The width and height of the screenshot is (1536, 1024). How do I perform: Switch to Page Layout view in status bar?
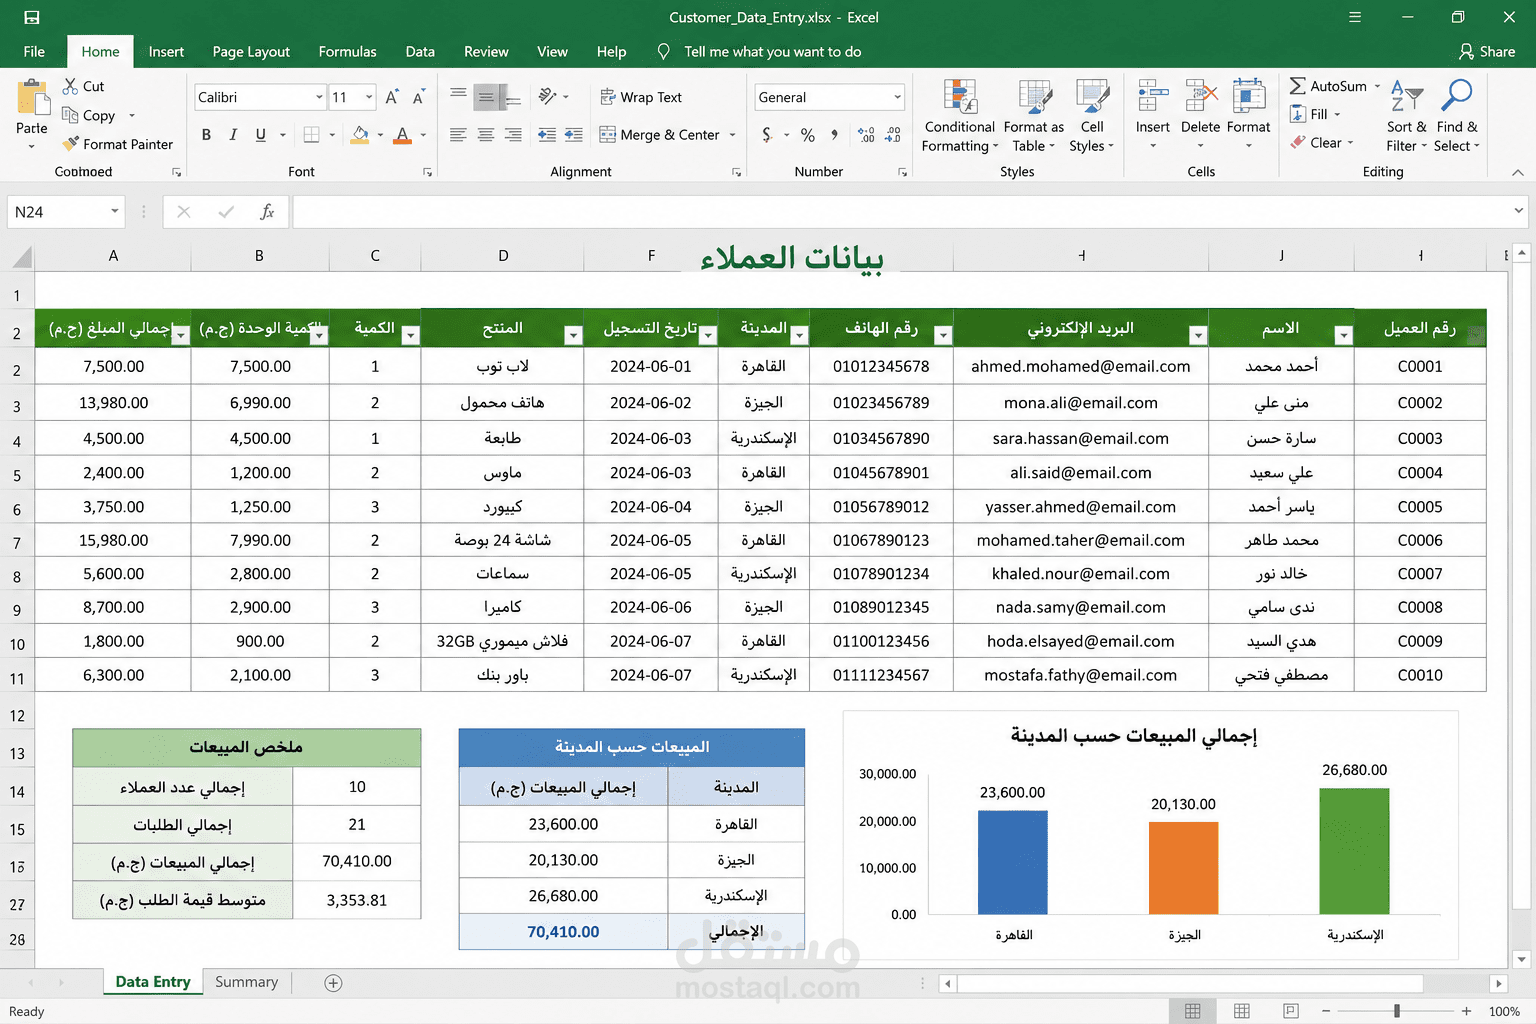(1242, 1011)
